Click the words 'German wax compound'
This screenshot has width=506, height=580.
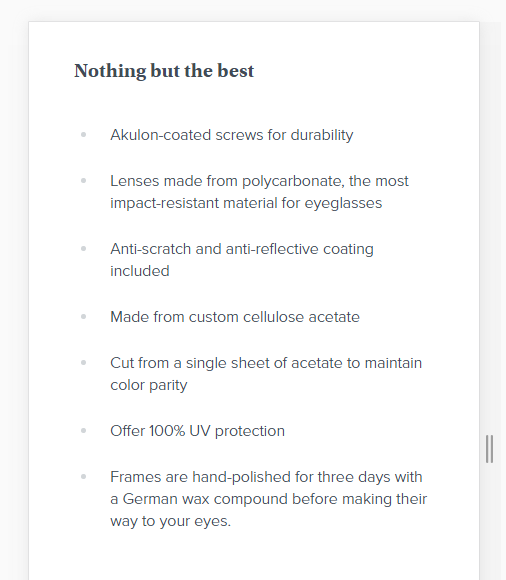[x=205, y=499]
